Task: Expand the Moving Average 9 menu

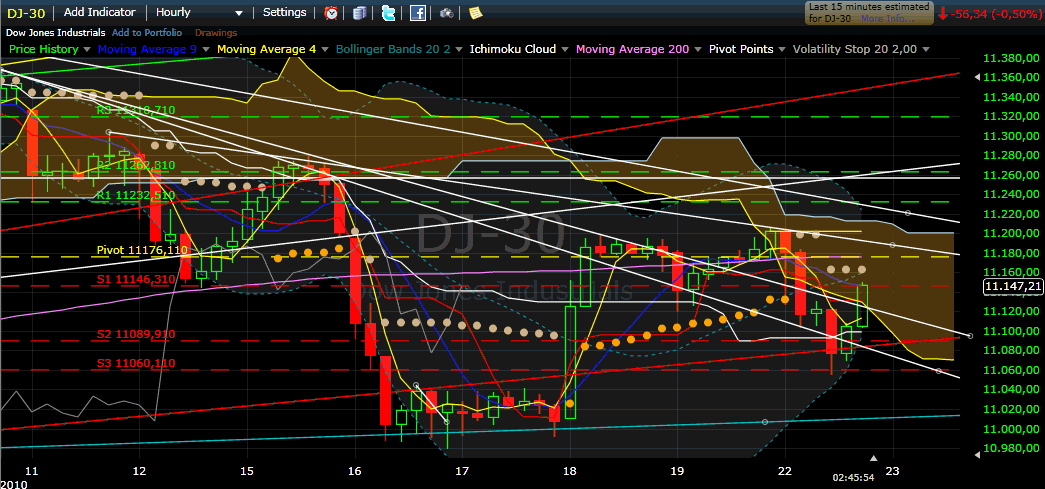Action: coord(206,49)
